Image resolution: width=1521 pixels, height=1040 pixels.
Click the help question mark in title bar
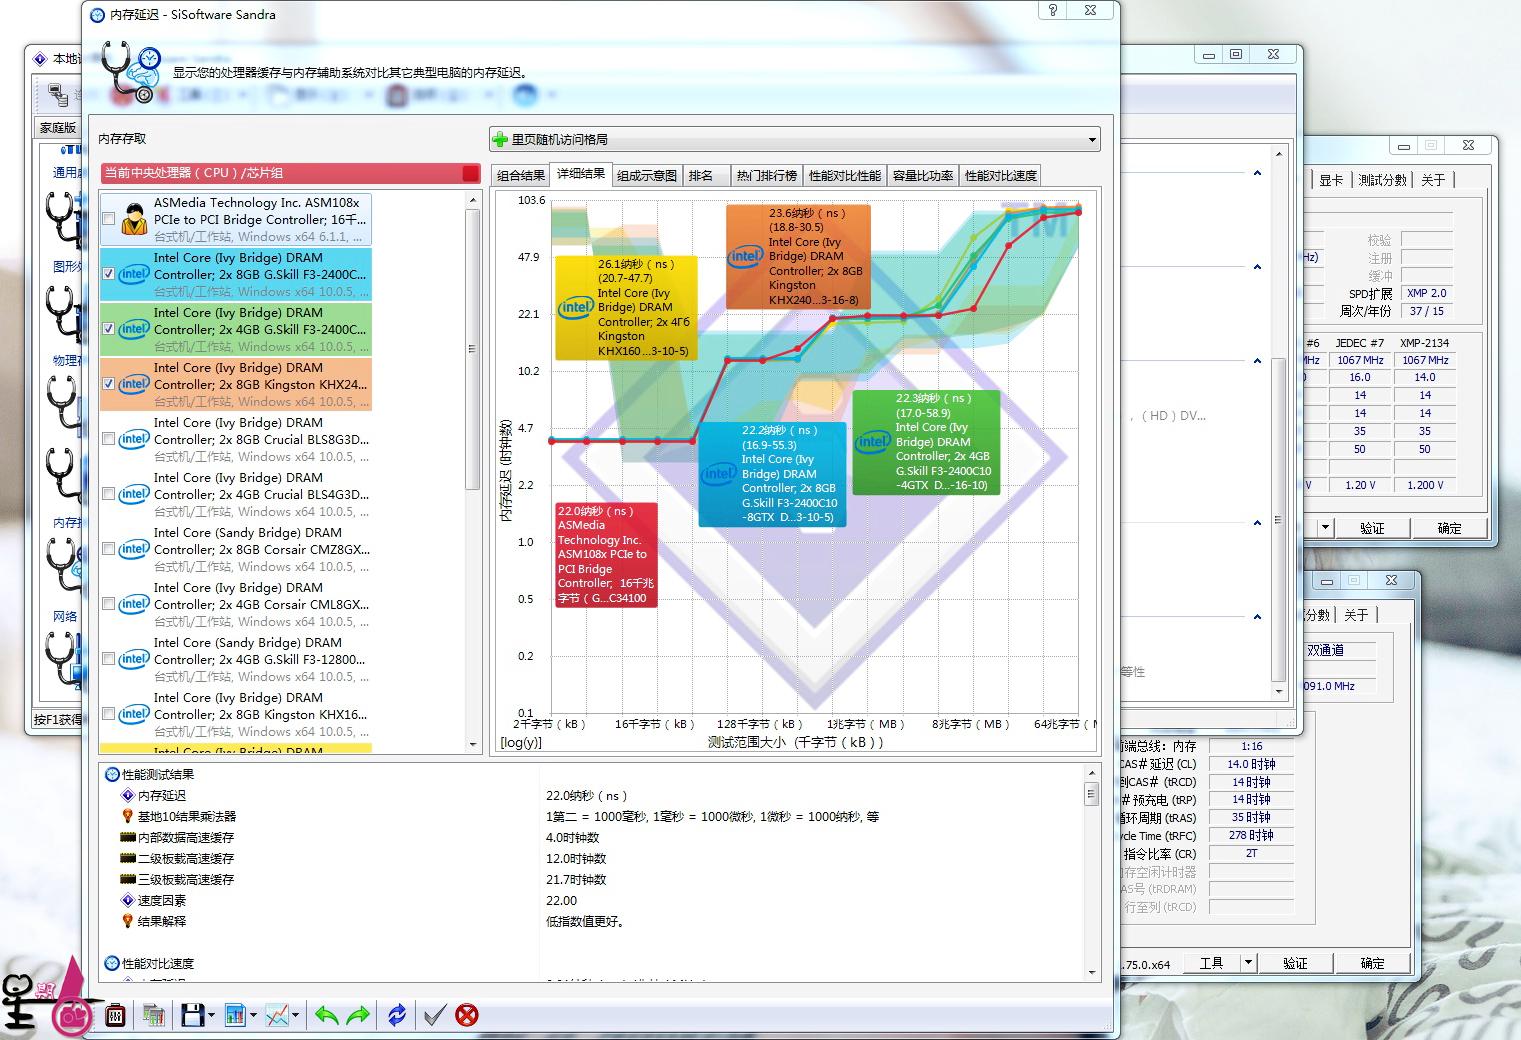click(1053, 10)
